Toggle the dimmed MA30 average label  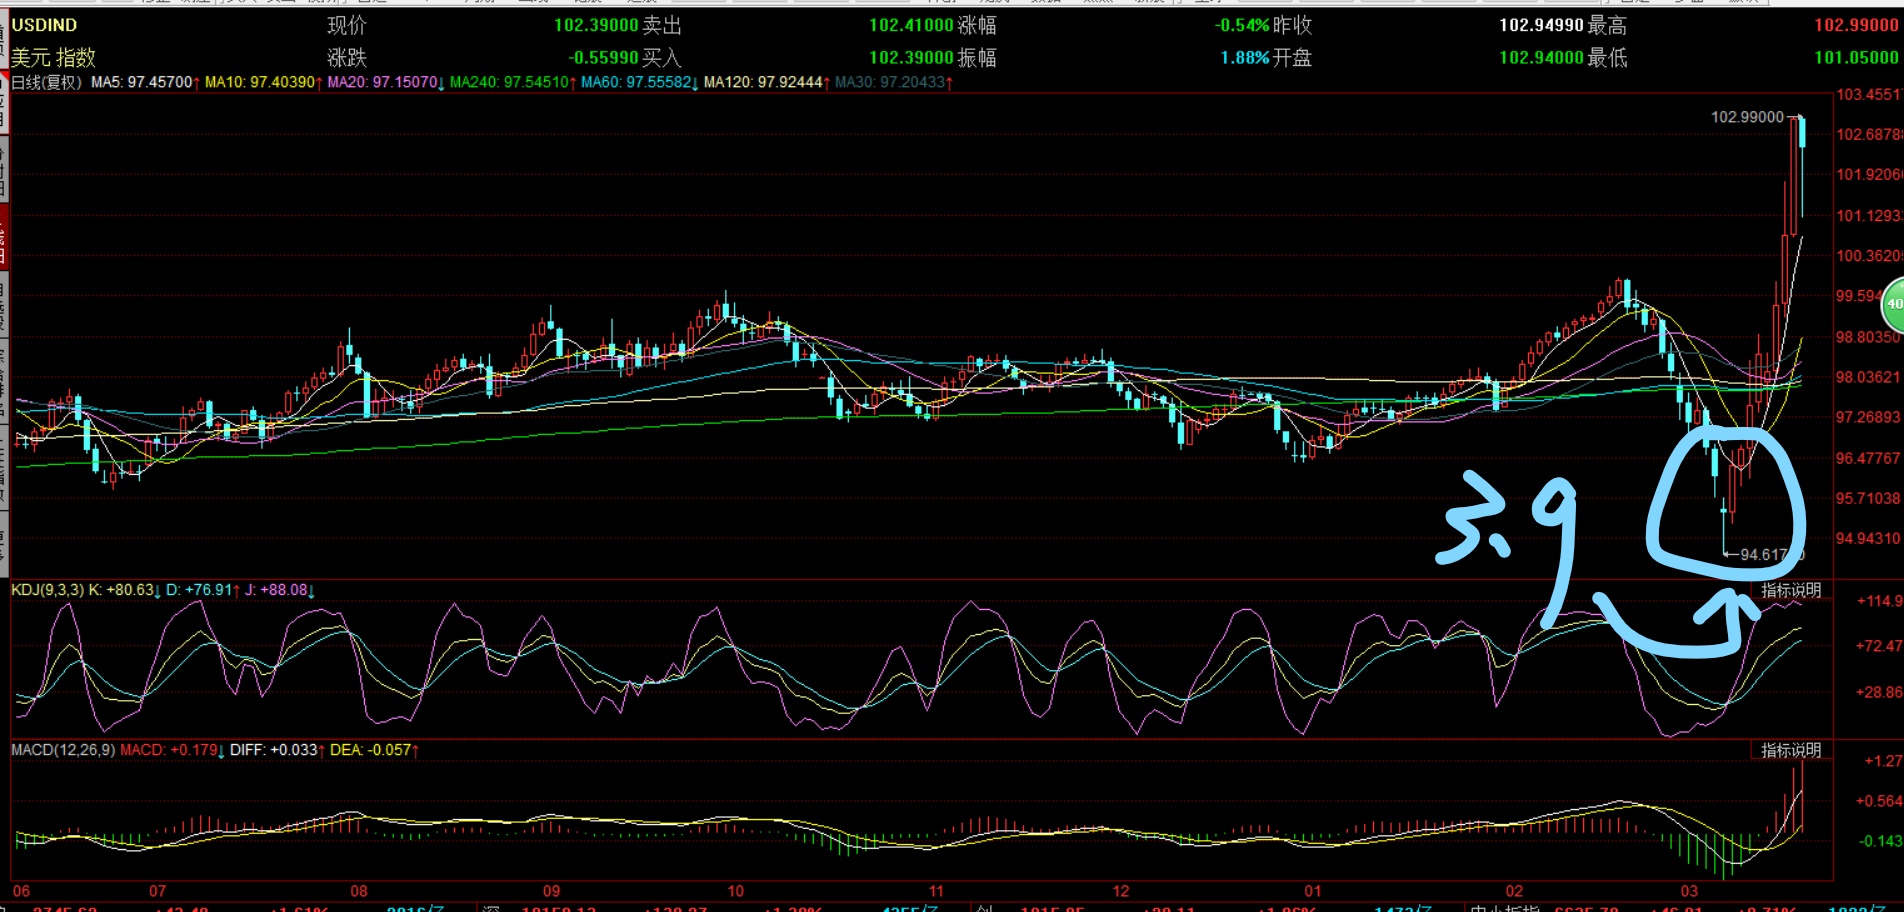point(892,82)
